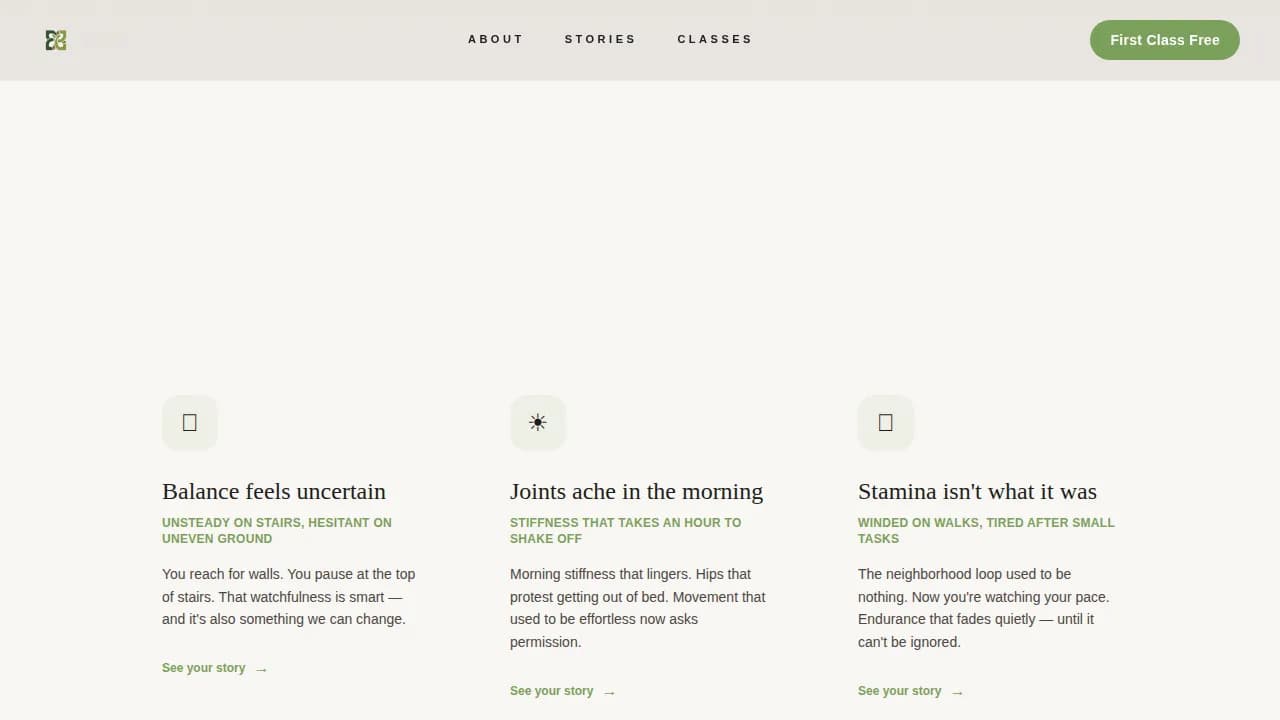1280x720 pixels.
Task: Click heading Balance feels uncertain
Action: pyautogui.click(x=274, y=491)
